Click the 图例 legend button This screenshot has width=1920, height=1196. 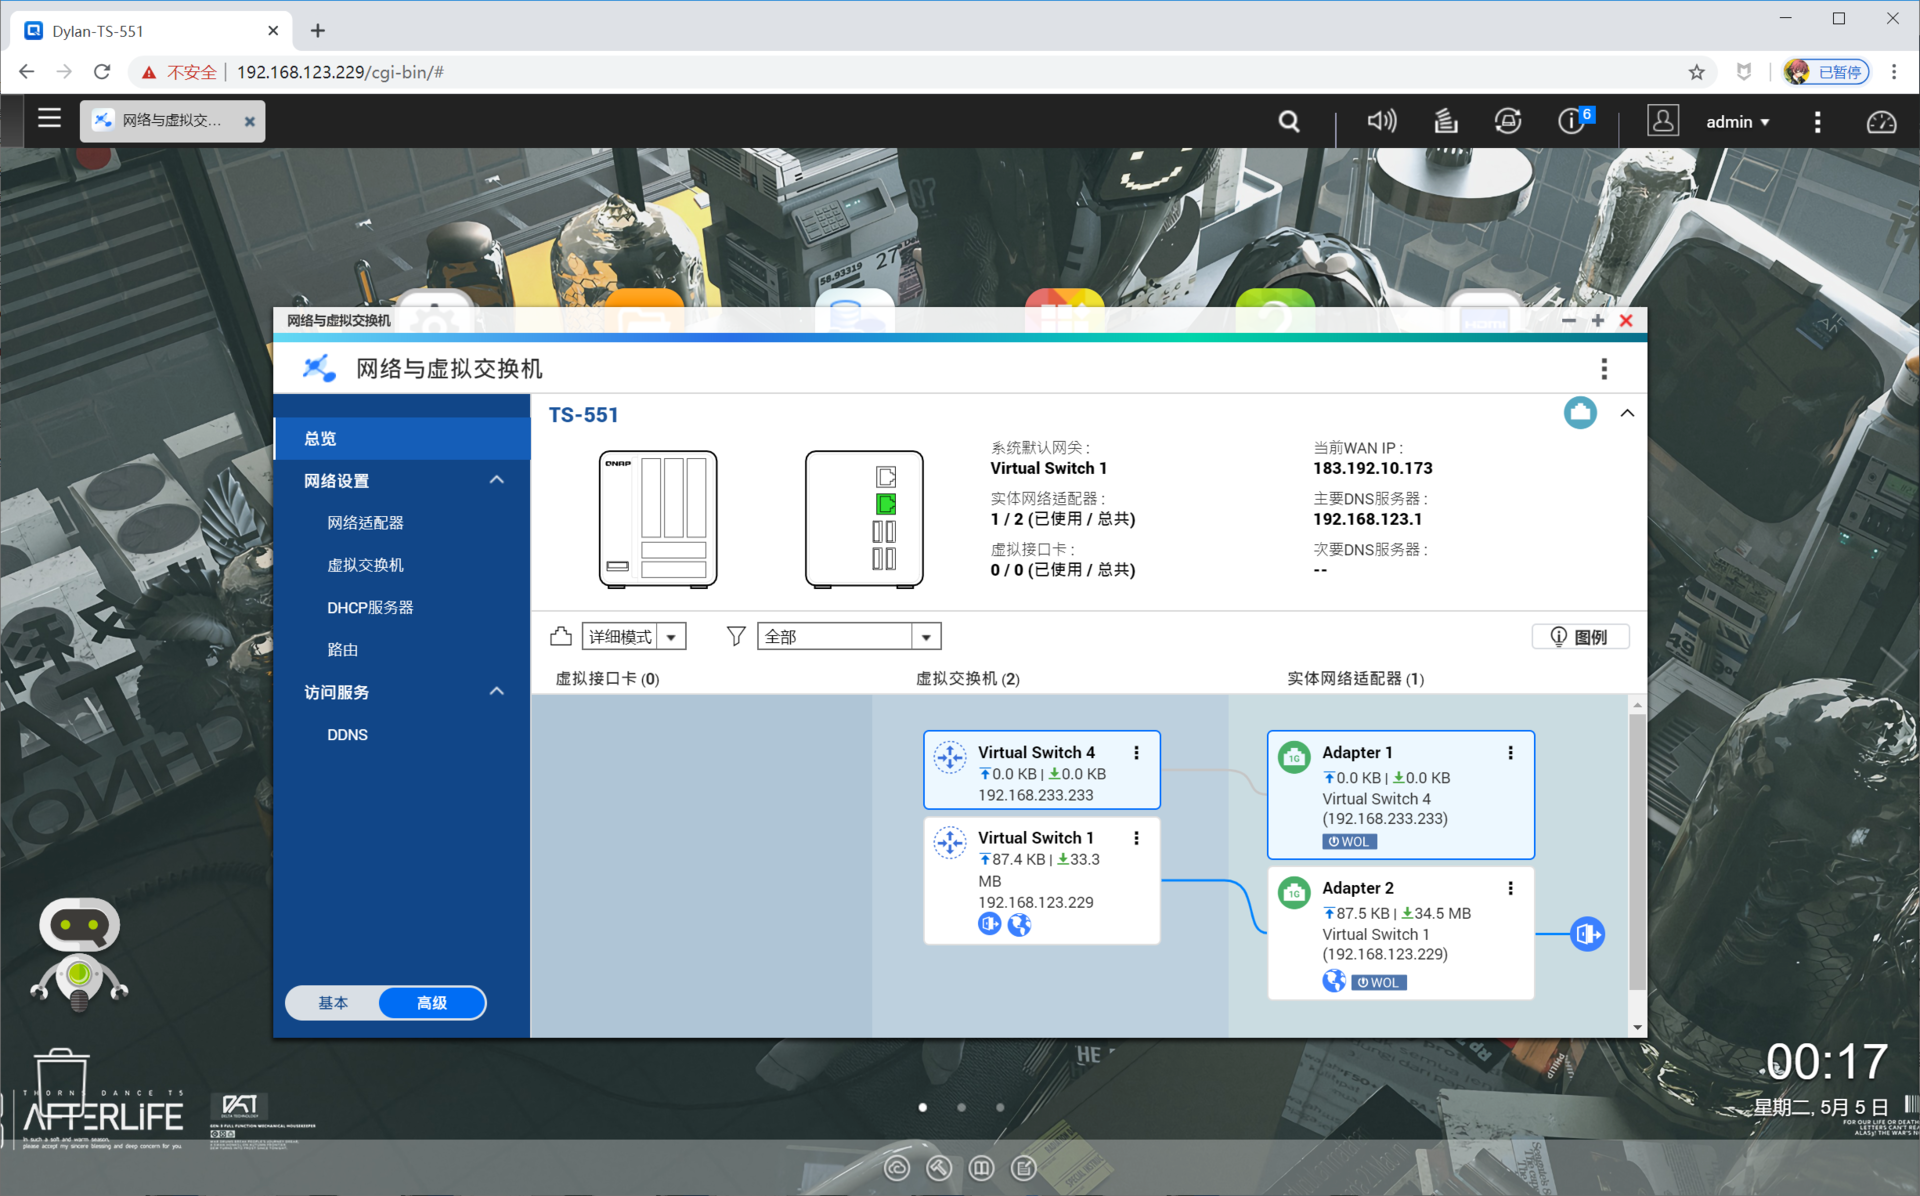1580,637
